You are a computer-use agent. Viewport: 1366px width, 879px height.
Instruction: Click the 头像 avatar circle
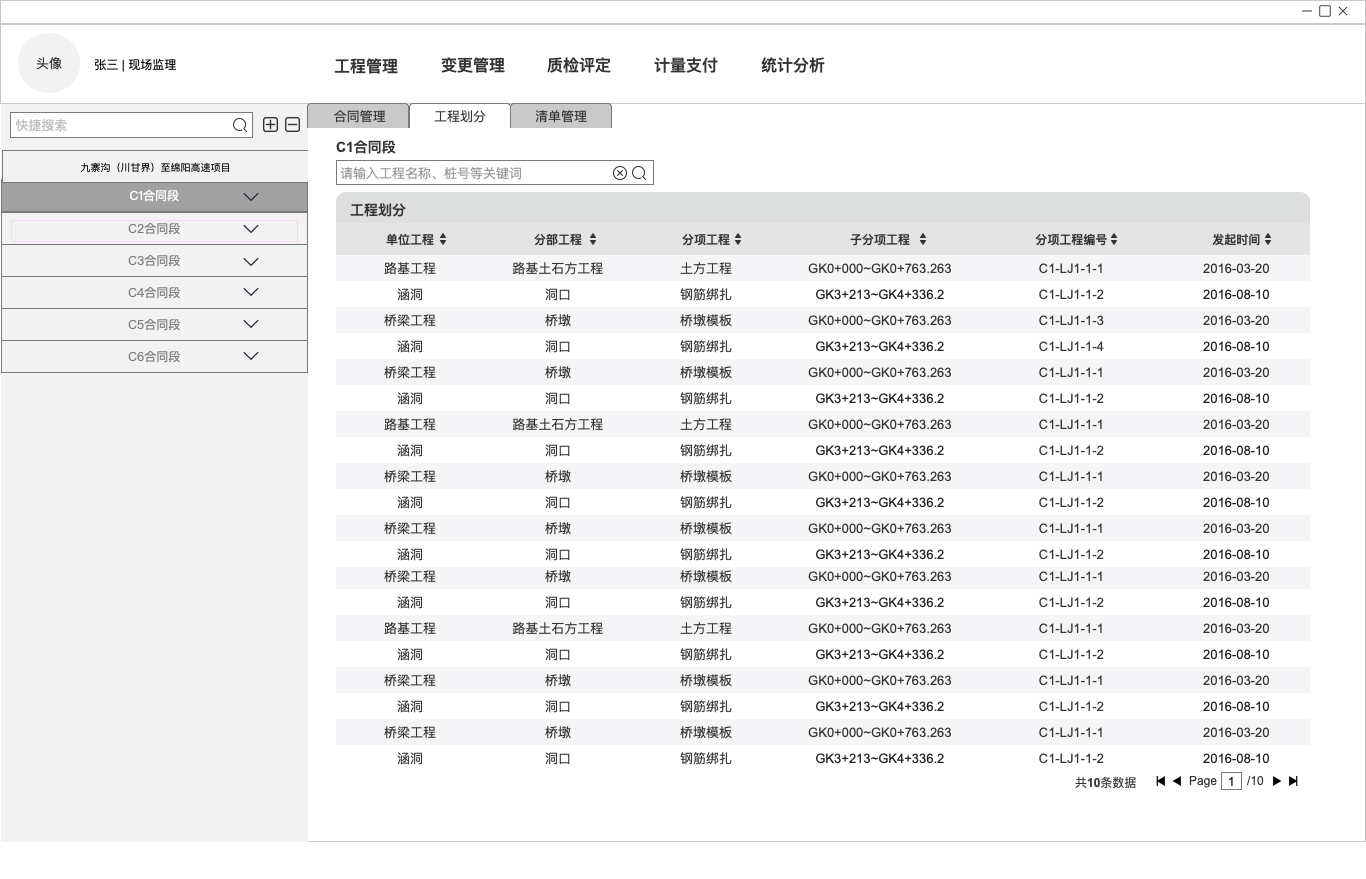[x=49, y=63]
